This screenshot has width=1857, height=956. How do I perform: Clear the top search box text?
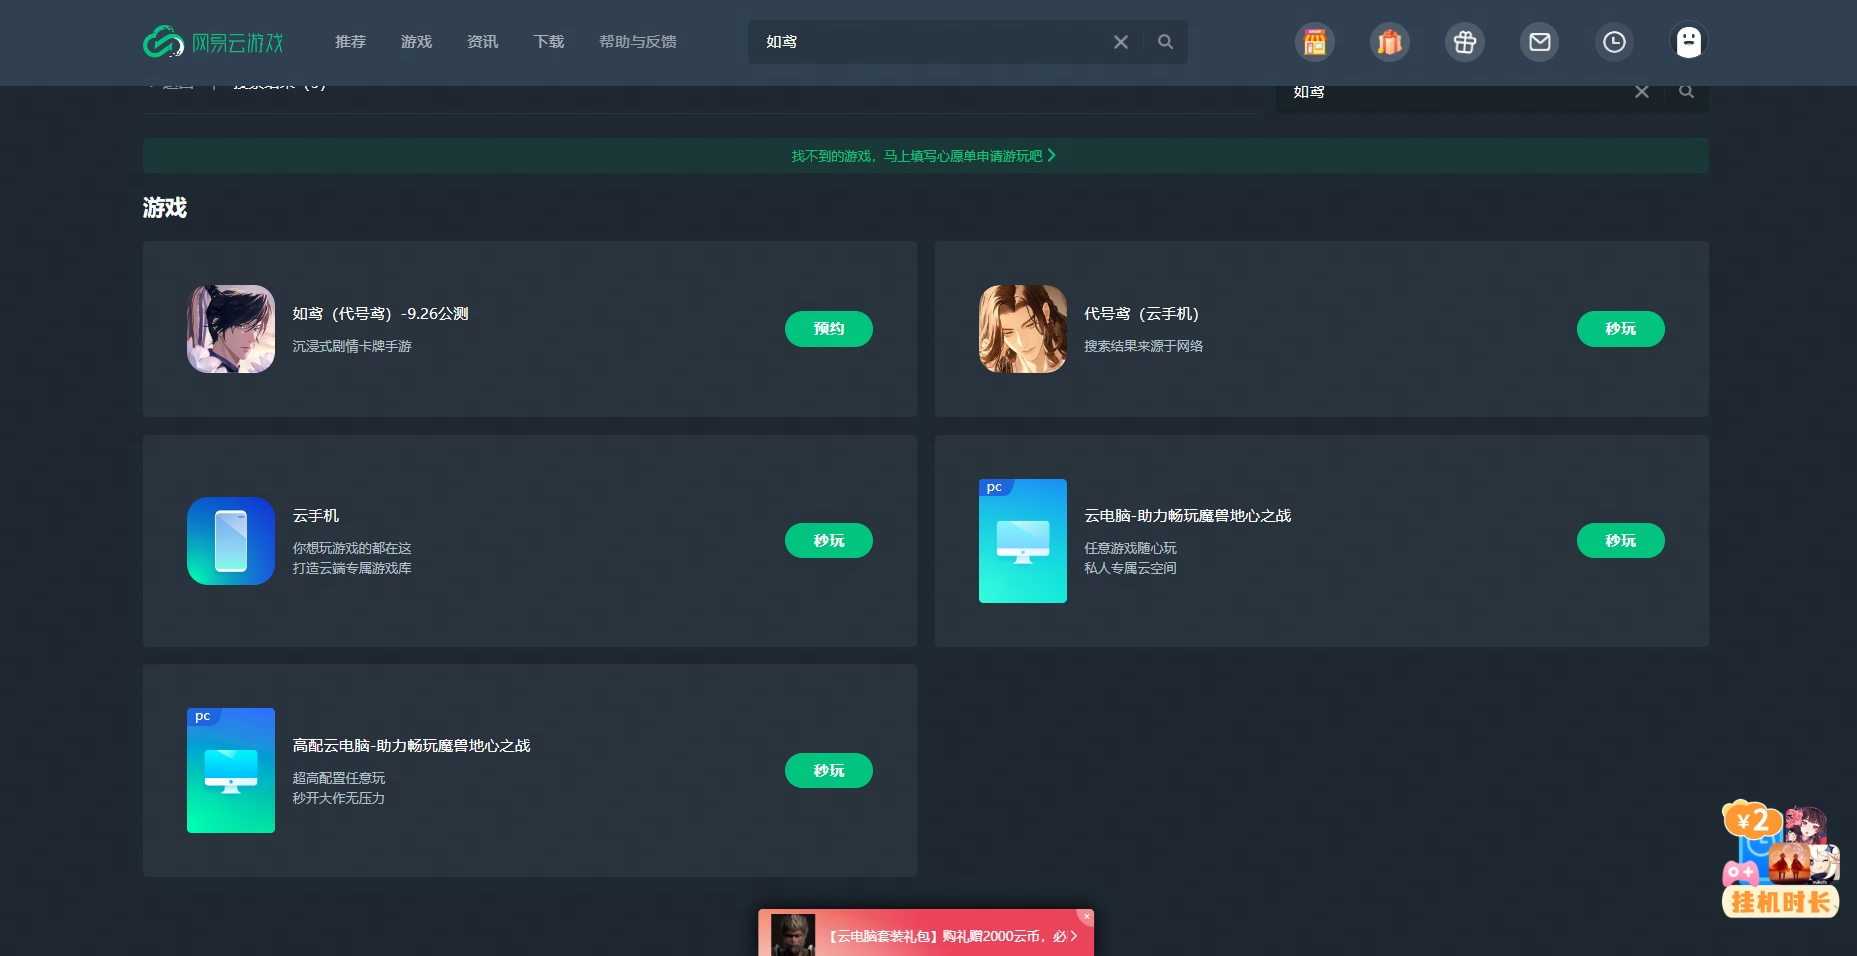1120,42
